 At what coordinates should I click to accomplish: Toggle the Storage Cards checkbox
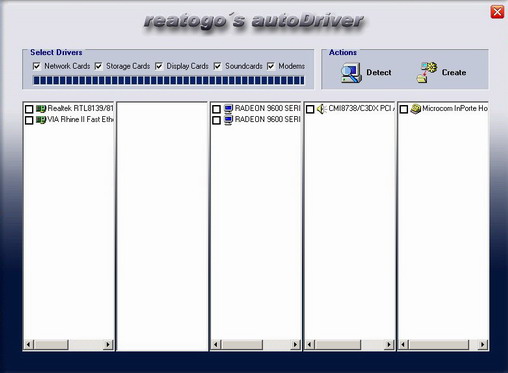click(x=98, y=66)
